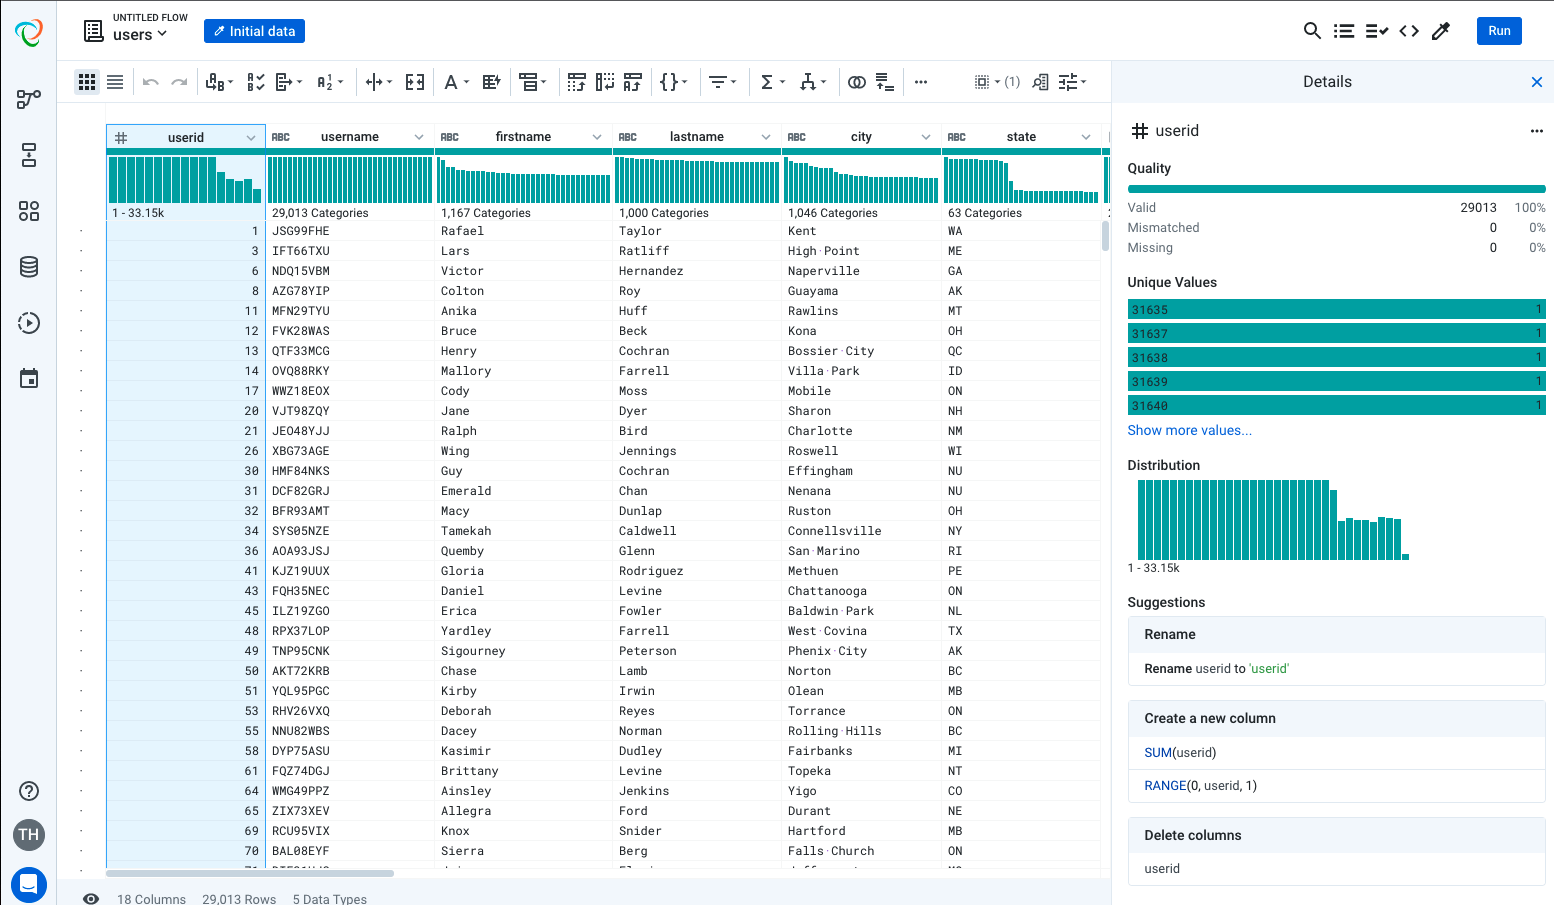Toggle the eye visibility icon in the footer
The height and width of the screenshot is (905, 1554).
pos(91,899)
